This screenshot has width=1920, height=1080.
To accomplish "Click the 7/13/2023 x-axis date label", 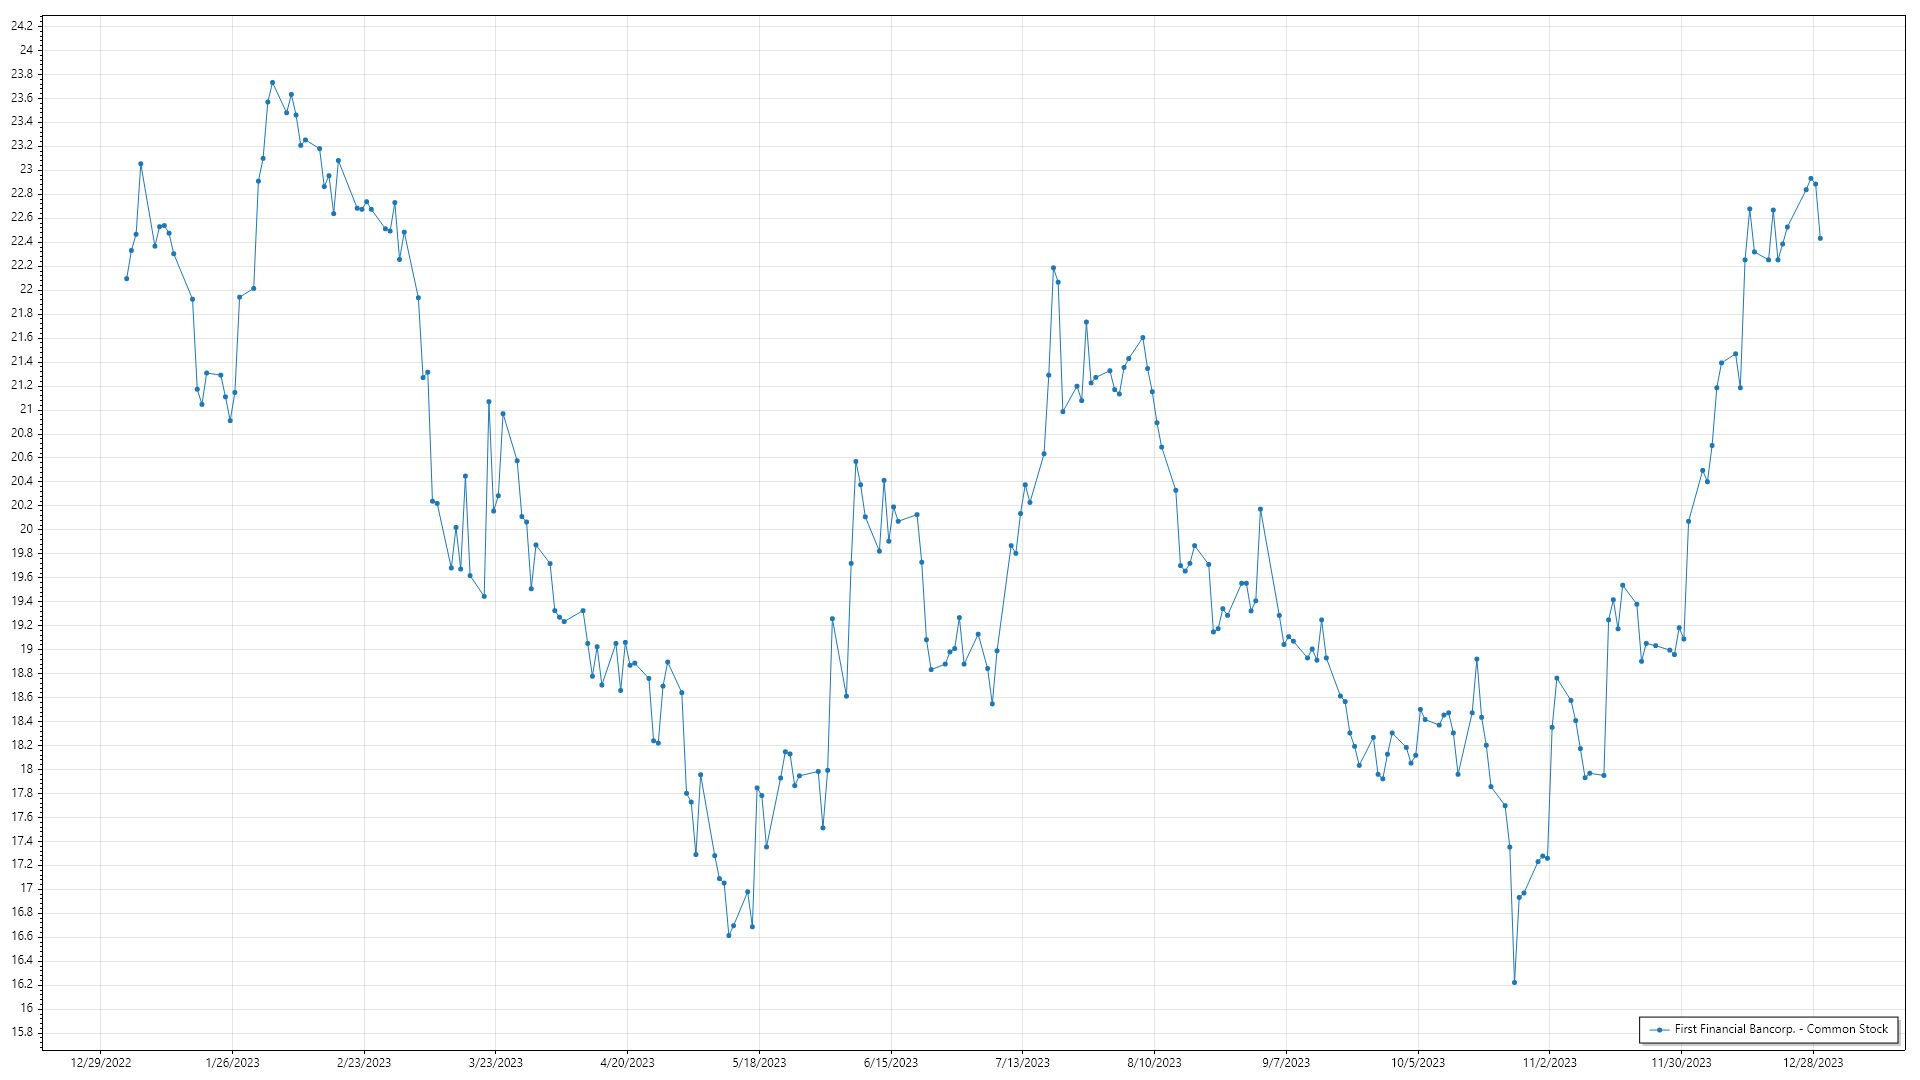I will click(x=1022, y=1063).
